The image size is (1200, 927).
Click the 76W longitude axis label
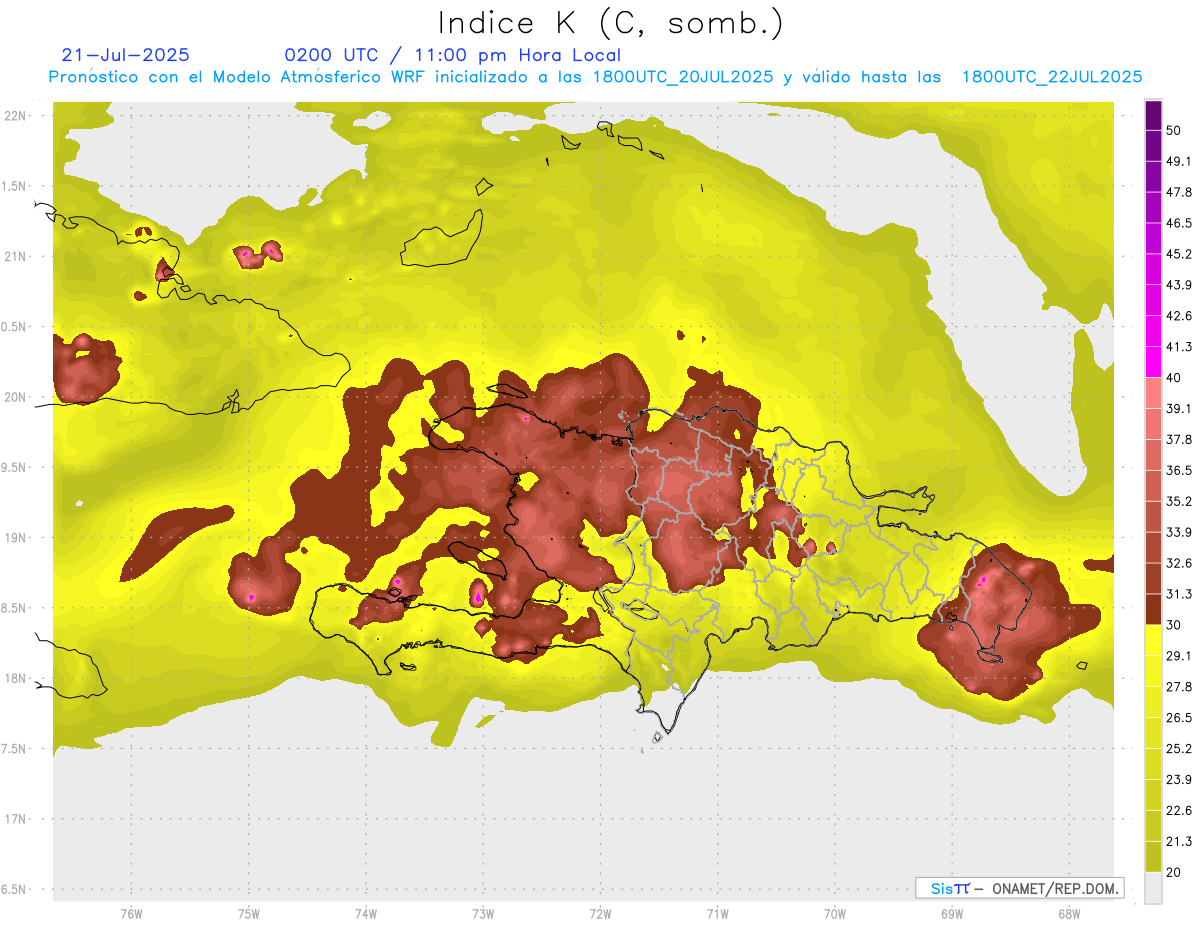tap(131, 913)
